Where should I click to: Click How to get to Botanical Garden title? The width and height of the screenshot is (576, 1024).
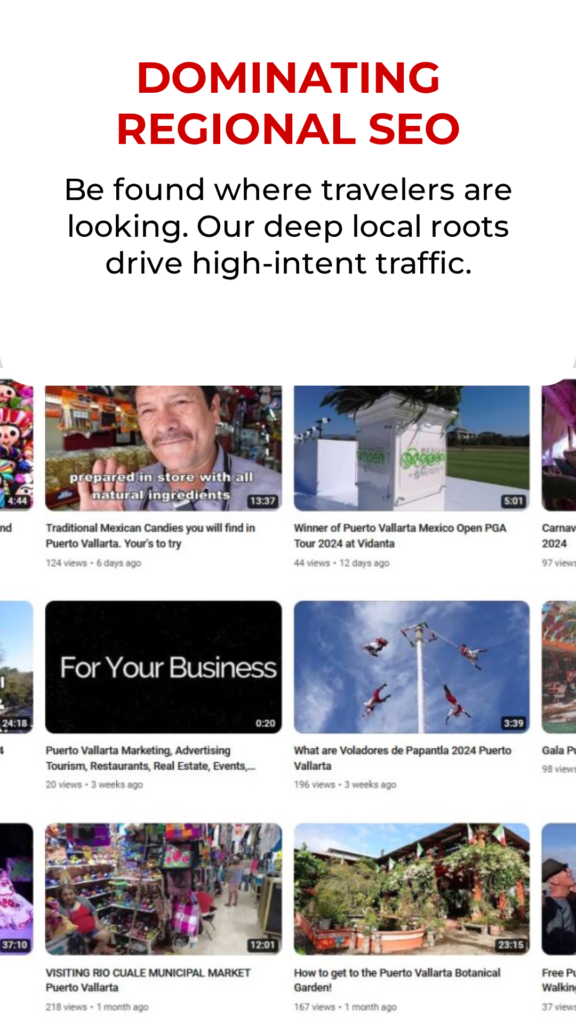point(397,980)
